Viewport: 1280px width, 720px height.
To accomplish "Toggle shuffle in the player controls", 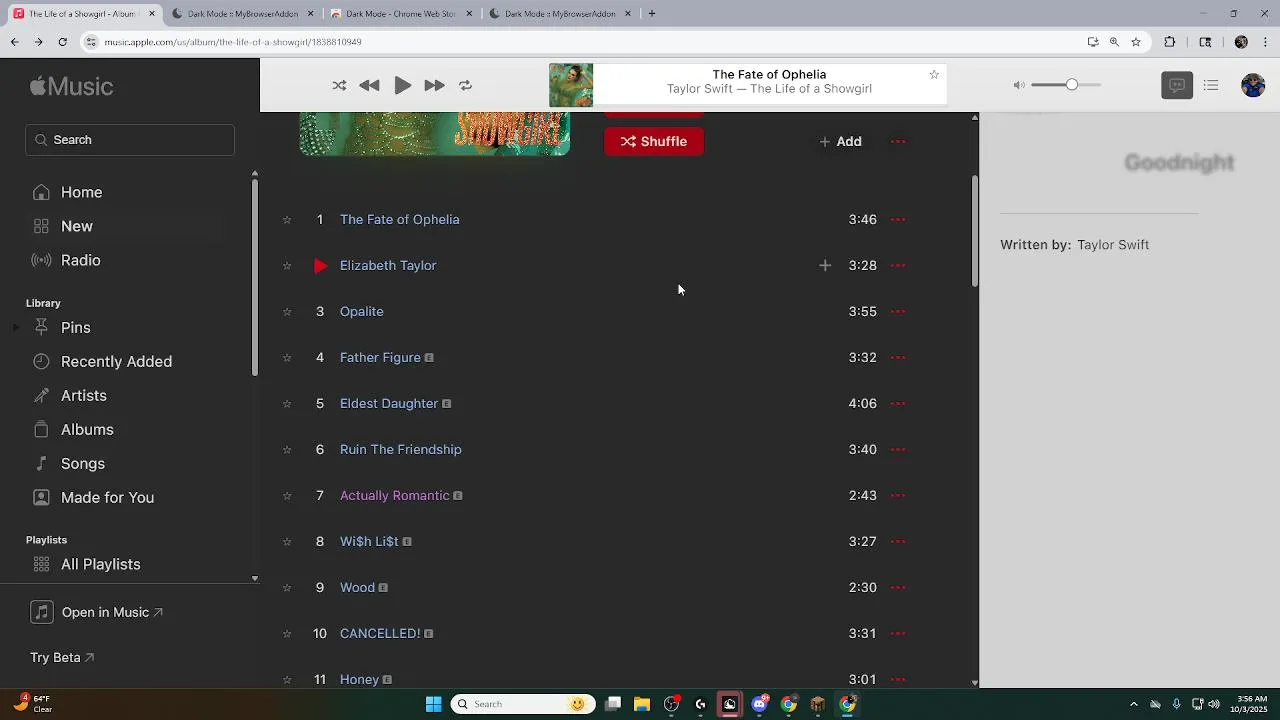I will [339, 86].
